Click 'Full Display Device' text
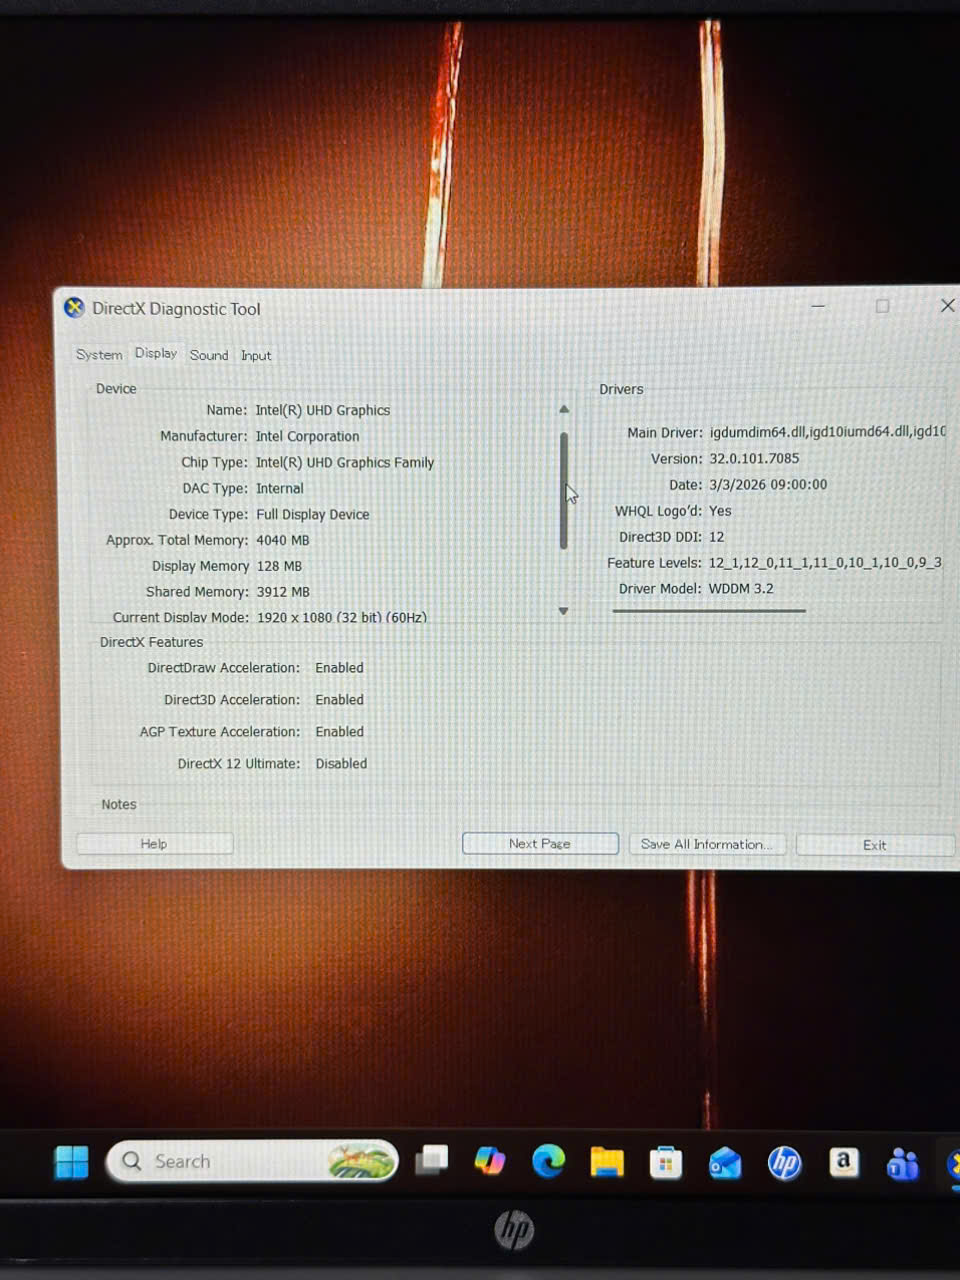Image resolution: width=960 pixels, height=1280 pixels. [313, 514]
